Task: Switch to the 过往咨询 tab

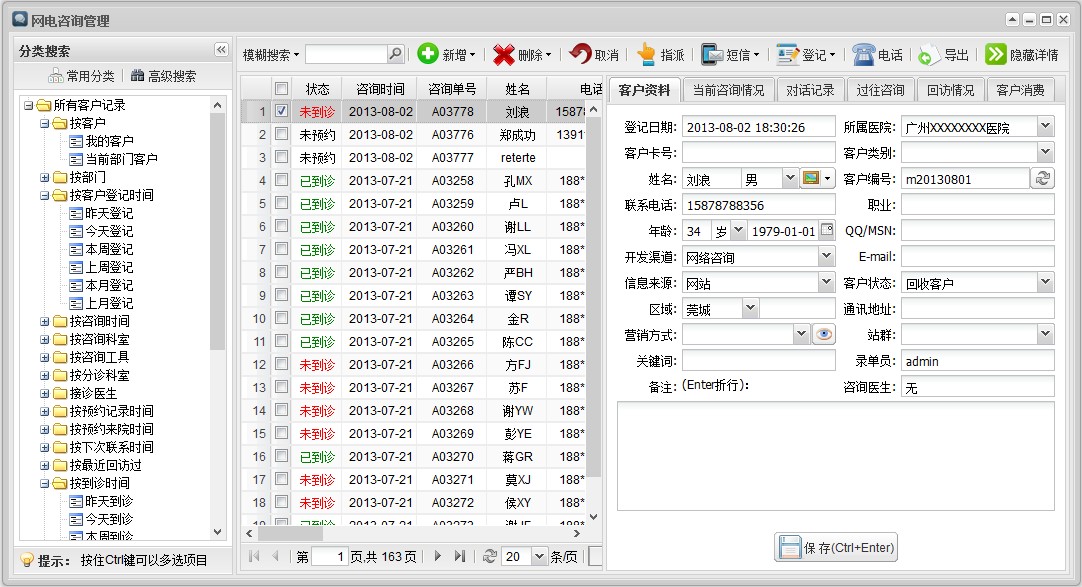Action: (x=880, y=90)
